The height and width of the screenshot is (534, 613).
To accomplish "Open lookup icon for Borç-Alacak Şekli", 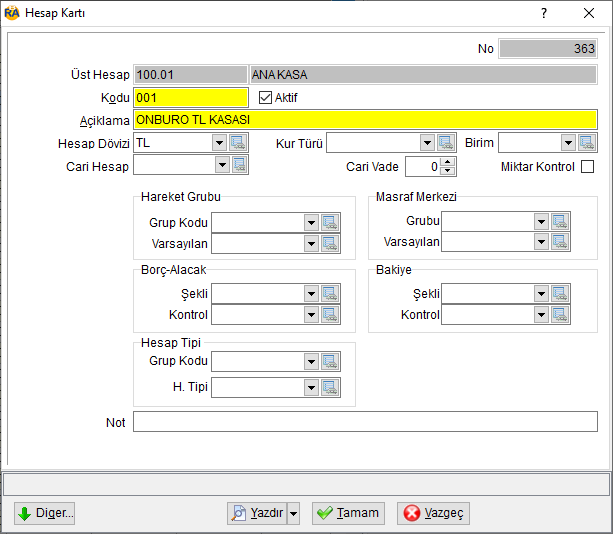I will [330, 294].
